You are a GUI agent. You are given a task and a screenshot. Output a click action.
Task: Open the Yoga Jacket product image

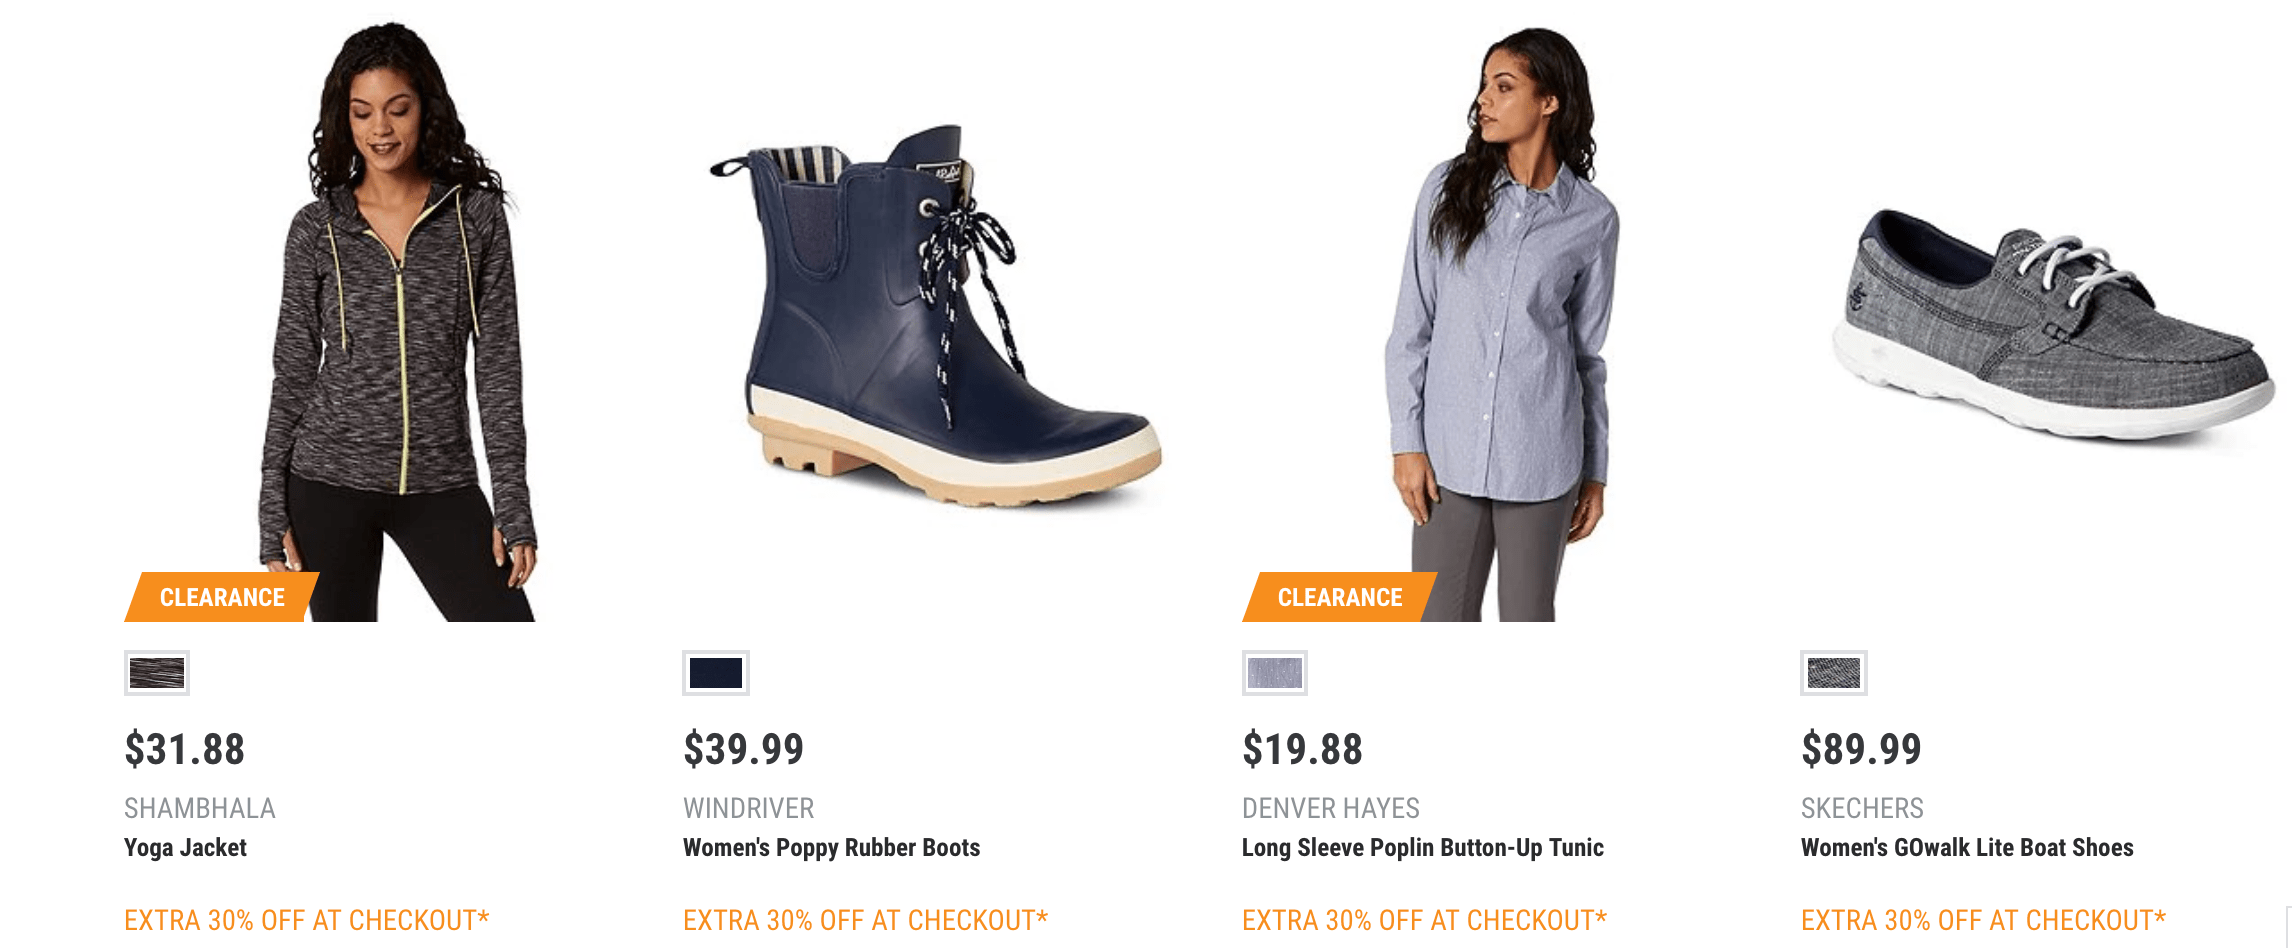(398, 320)
